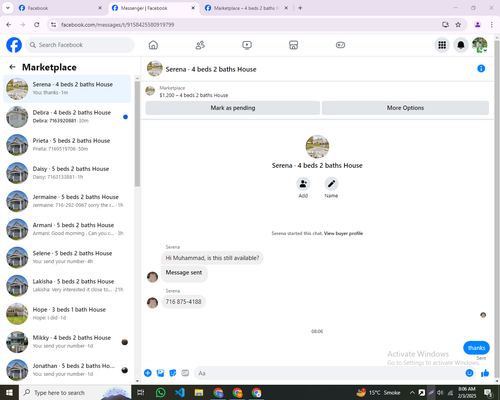Open the Marketplace storefront icon
The width and height of the screenshot is (500, 400).
(x=293, y=45)
